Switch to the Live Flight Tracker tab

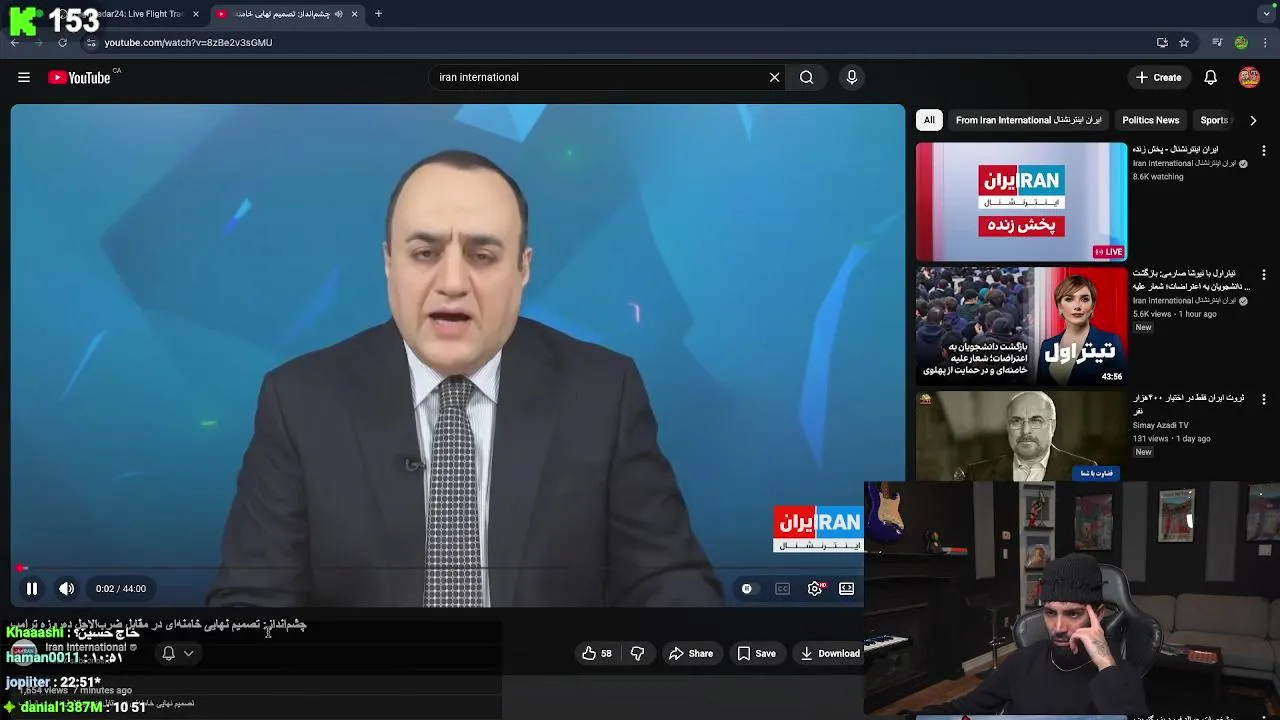[x=125, y=14]
